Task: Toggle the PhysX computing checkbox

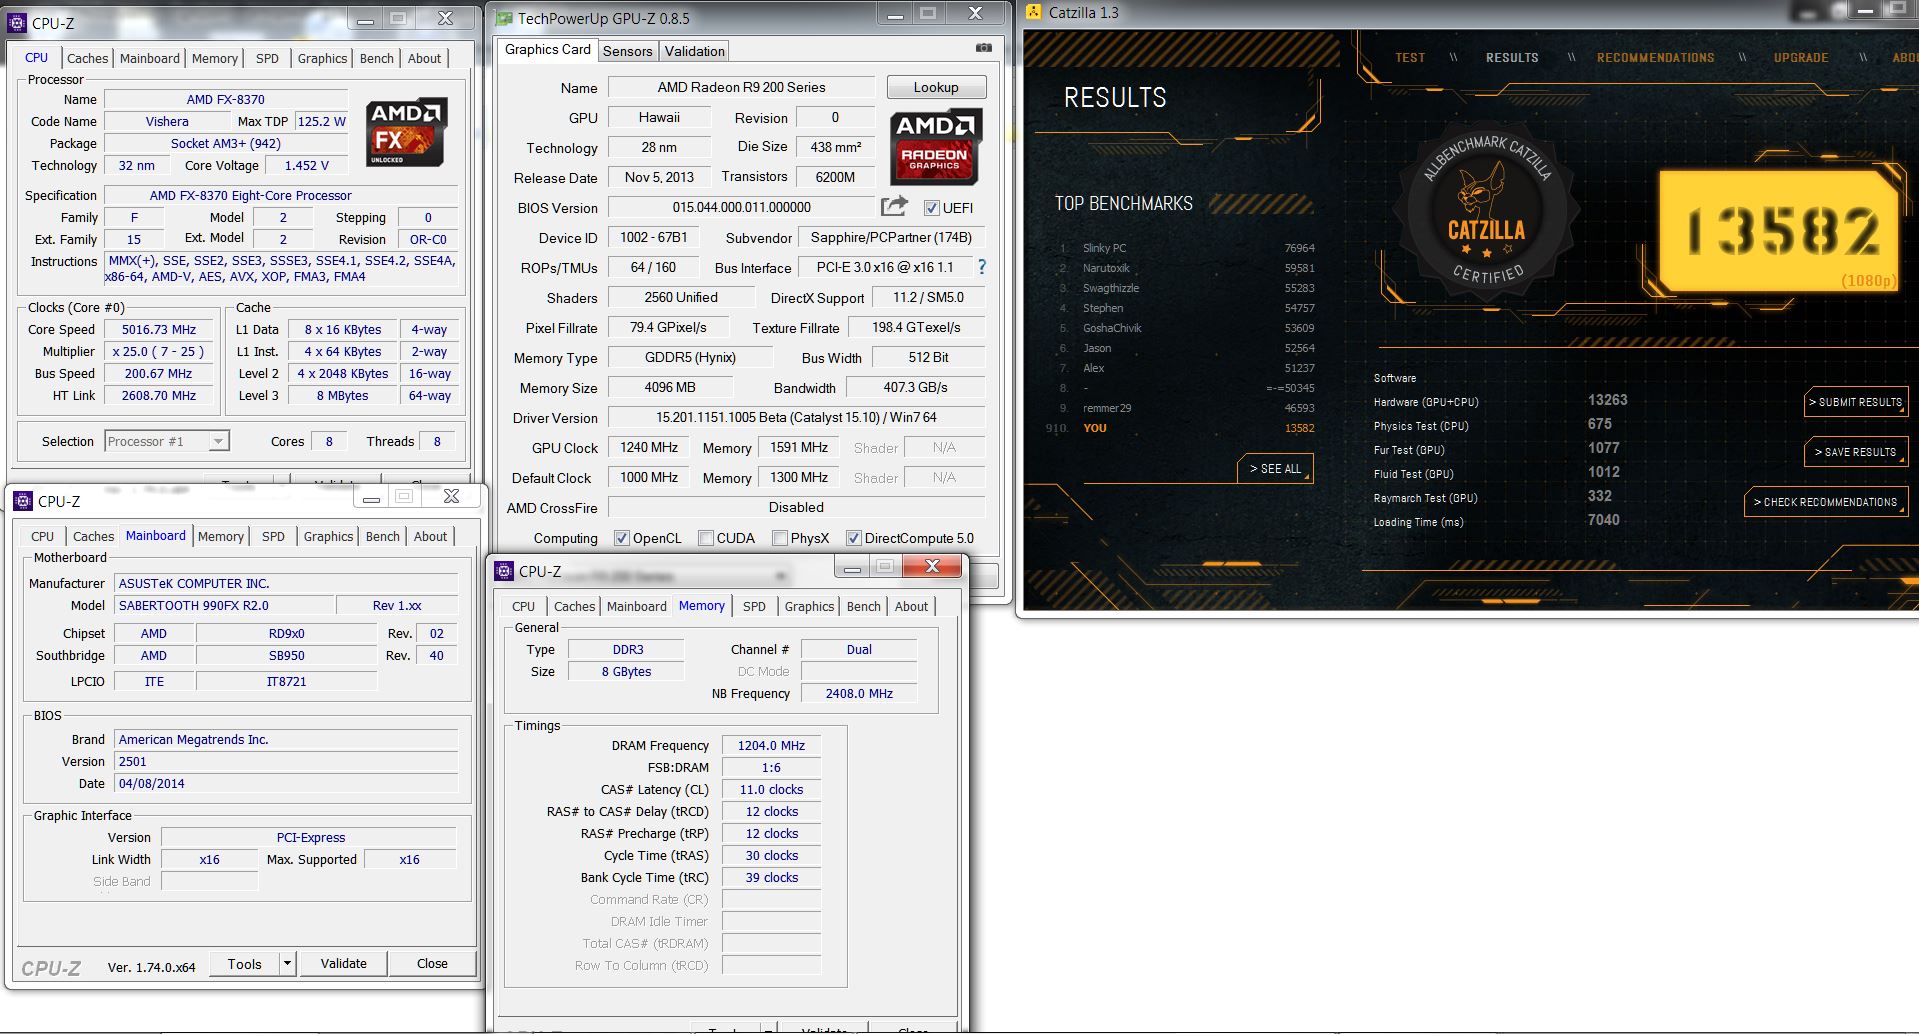Action: 780,538
